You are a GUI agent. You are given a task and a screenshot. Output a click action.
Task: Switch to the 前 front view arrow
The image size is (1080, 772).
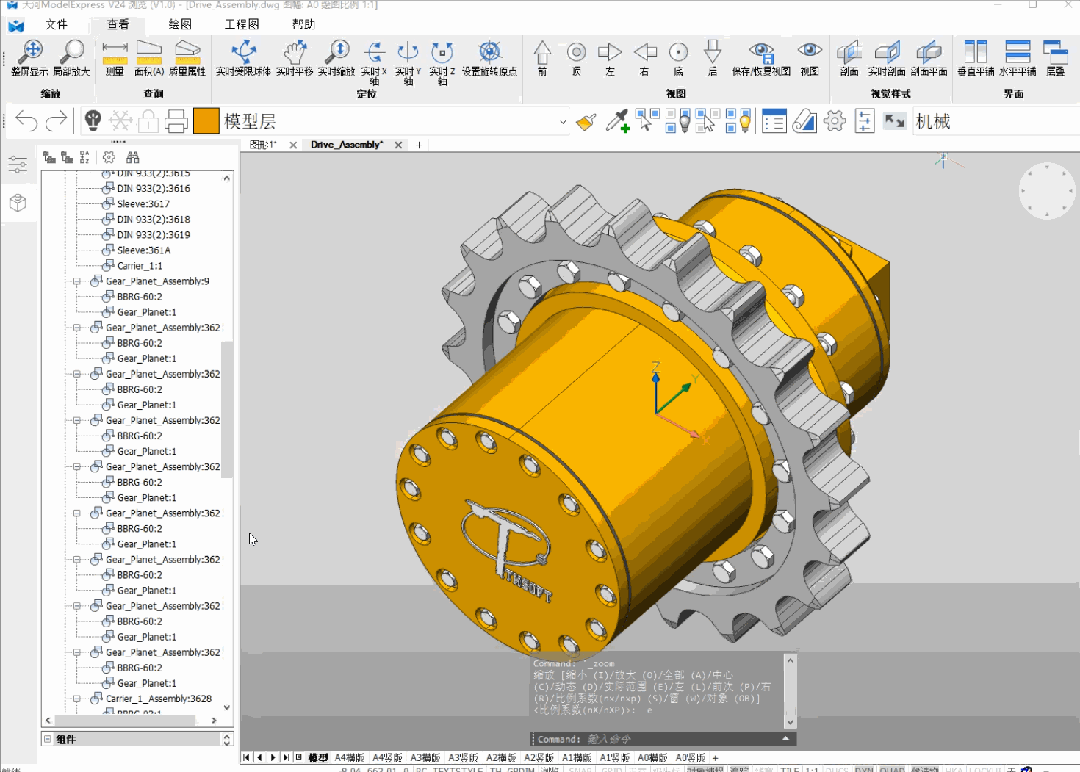(542, 52)
